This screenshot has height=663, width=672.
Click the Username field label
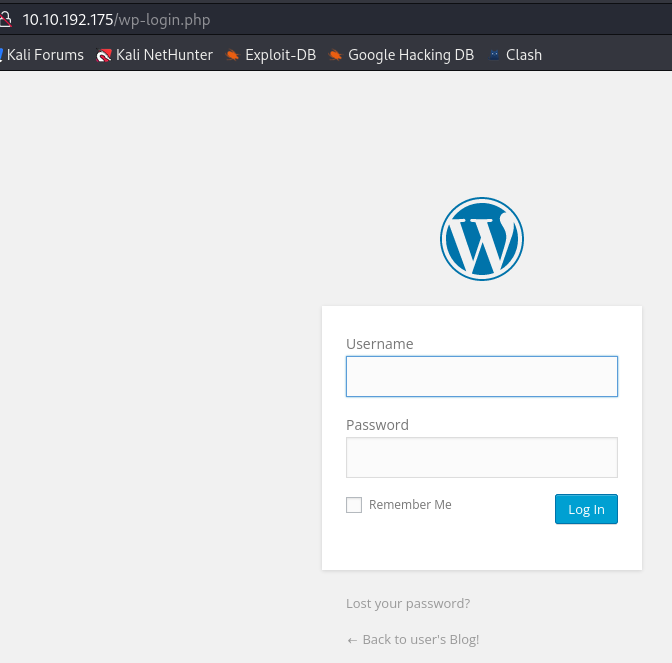point(379,344)
